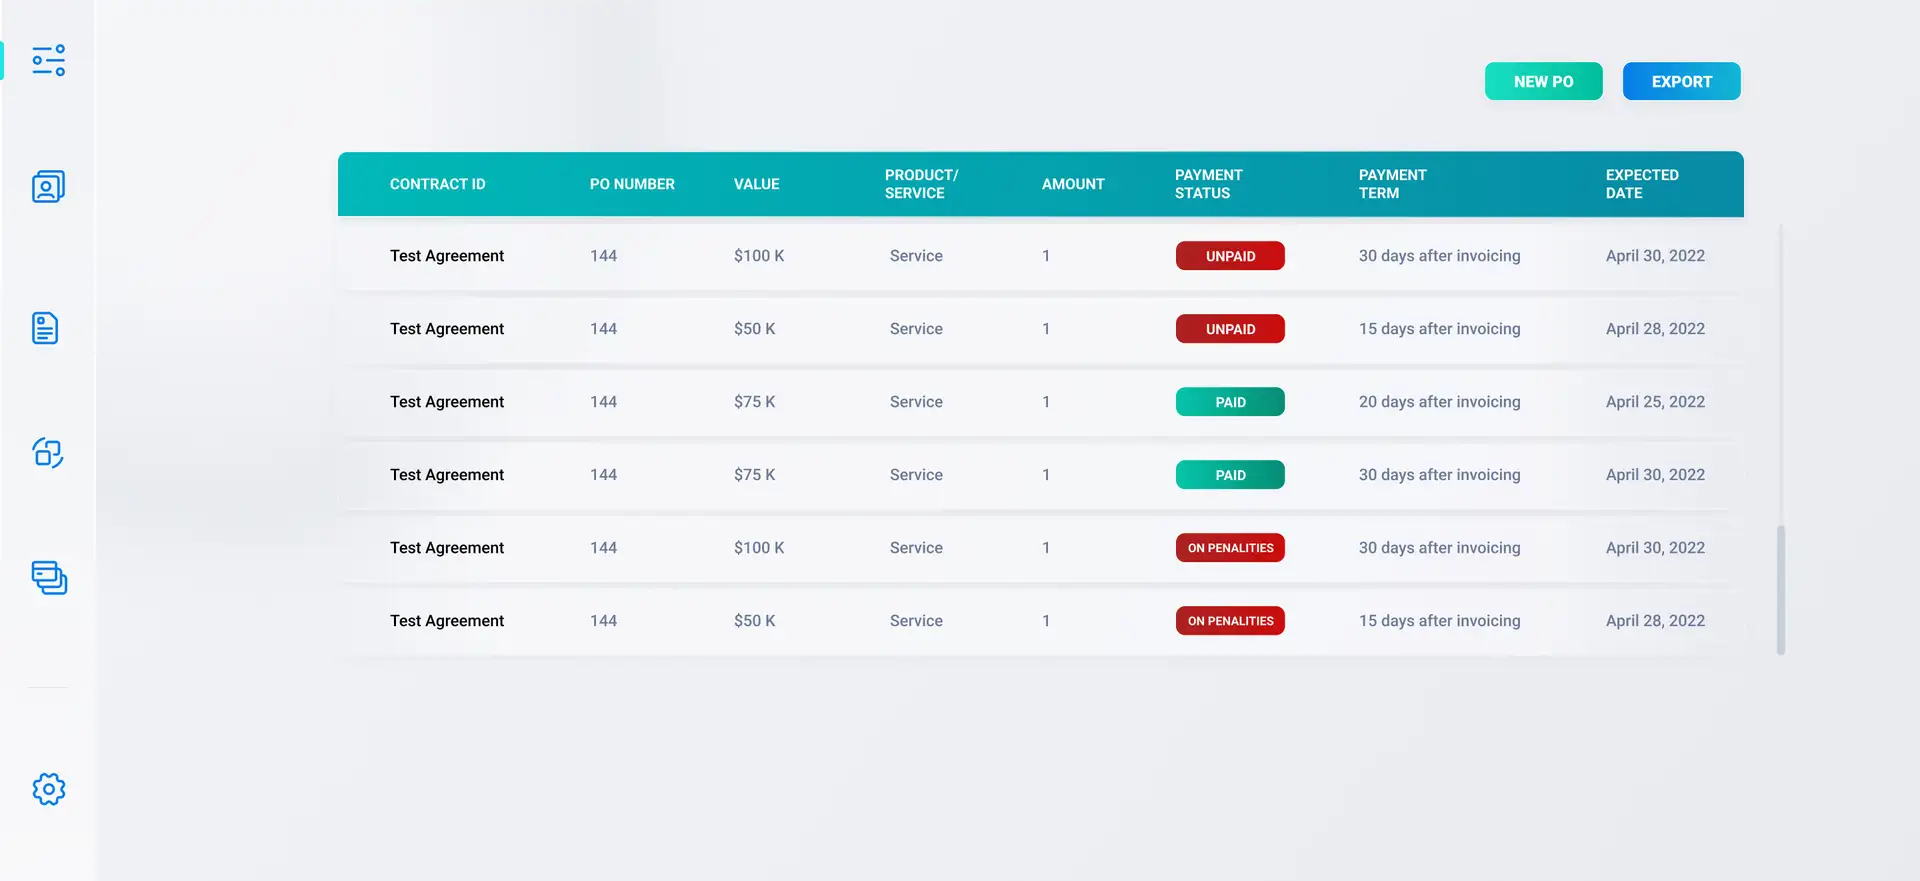Screen dimensions: 1920x881
Task: Click ON PENALITIES badge in $100 K row
Action: coord(1230,548)
